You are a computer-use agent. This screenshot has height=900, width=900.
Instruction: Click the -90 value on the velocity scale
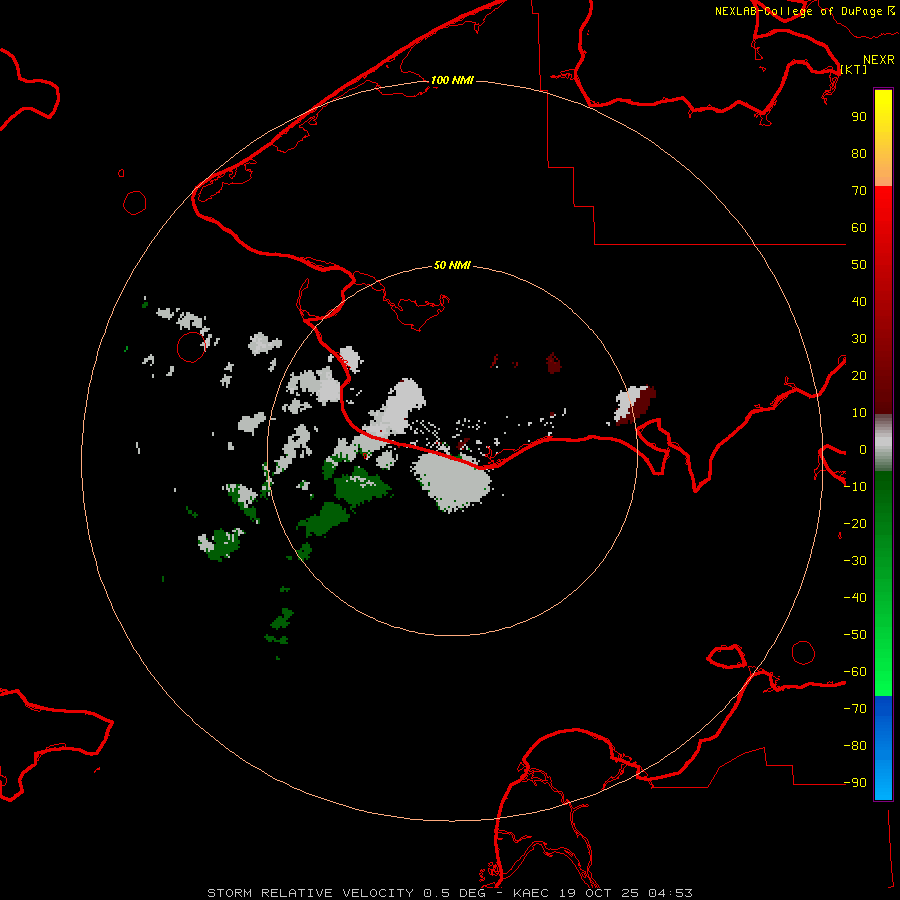click(x=855, y=783)
